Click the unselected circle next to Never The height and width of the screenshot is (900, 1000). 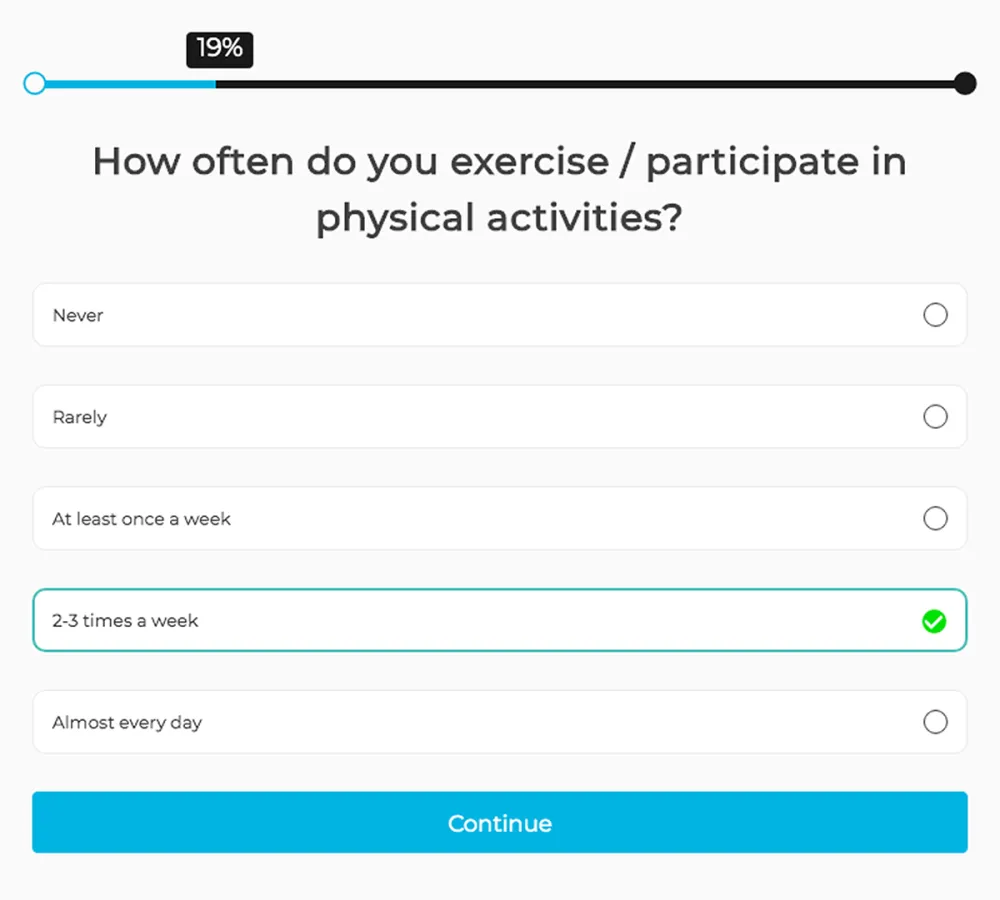pos(936,315)
